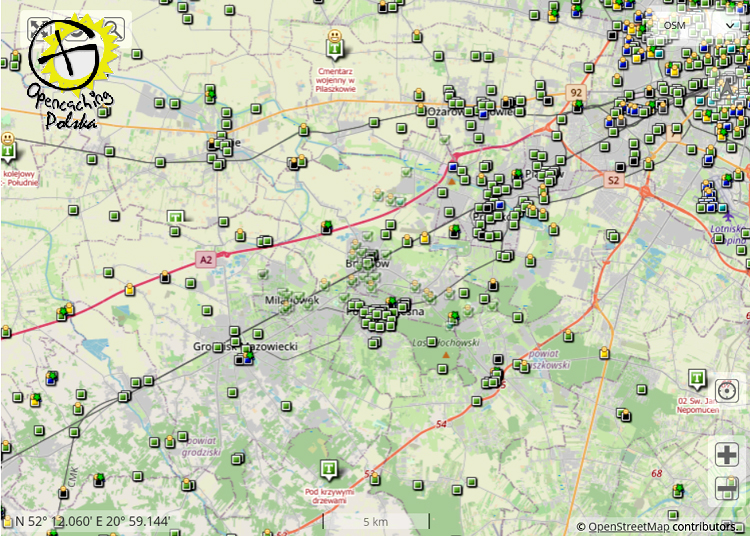The image size is (750, 536).
Task: Click the N 52° 12.060' coordinates readout
Action: (92, 521)
